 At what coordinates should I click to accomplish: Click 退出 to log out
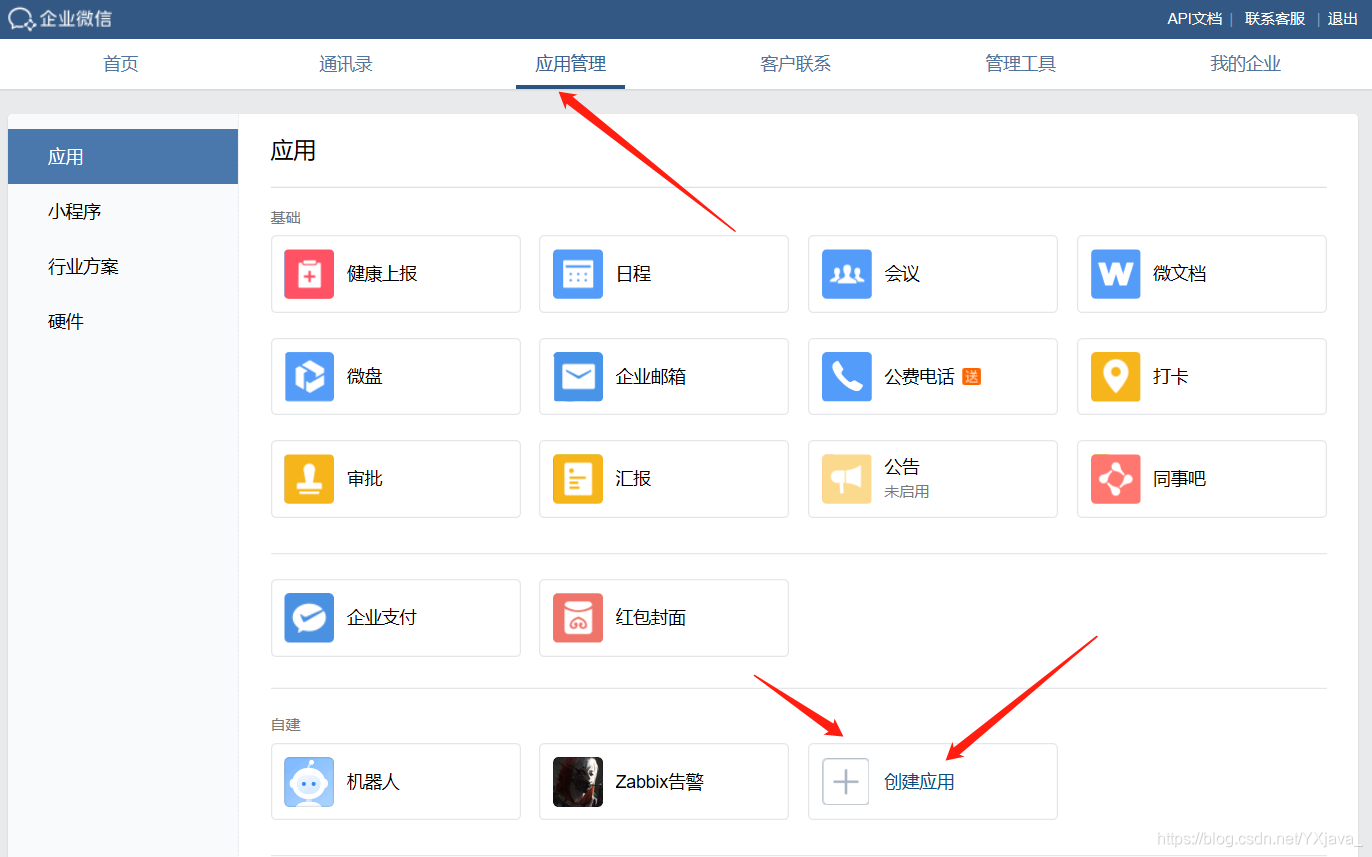1343,19
